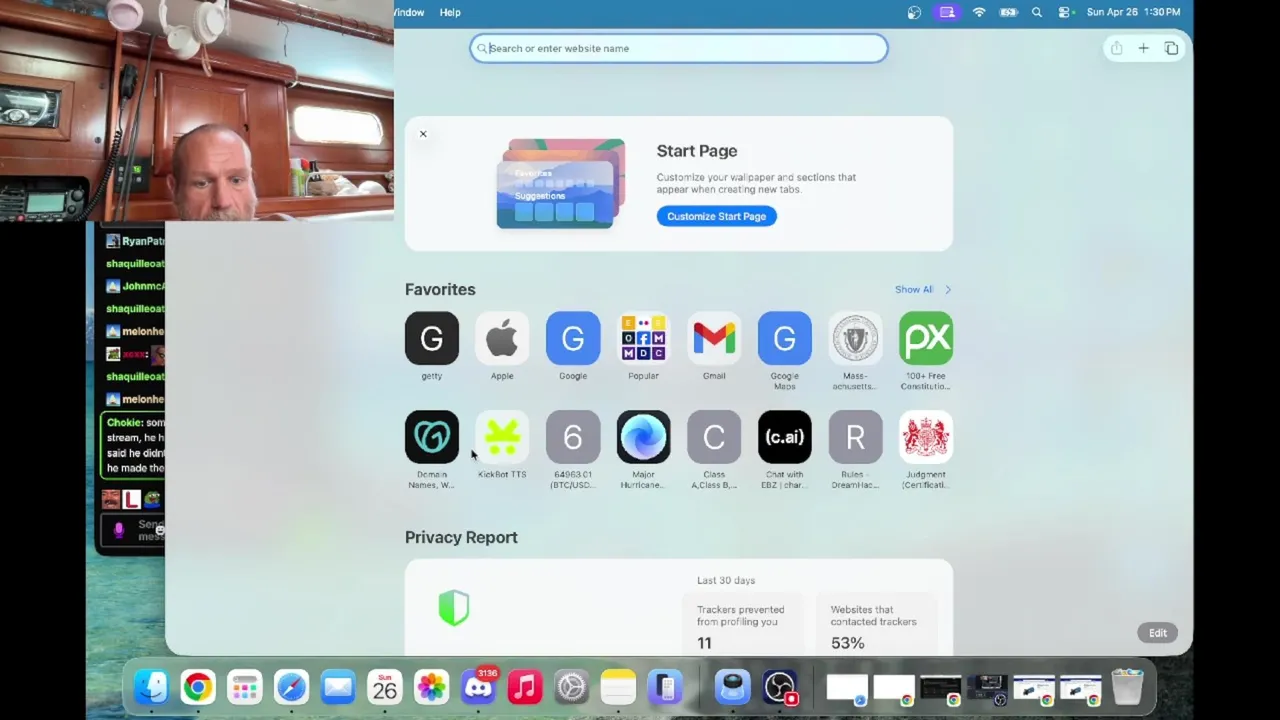Open the 100+ Free Constitution px favorite

point(926,338)
